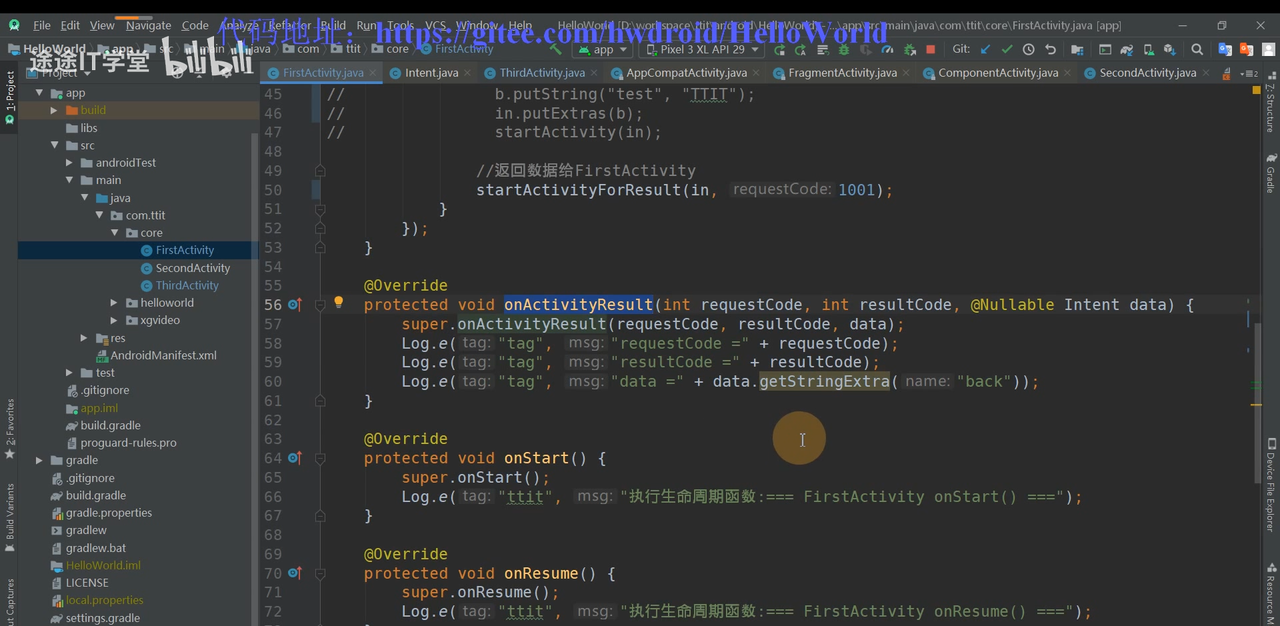Click the Debug app bug icon

[843, 49]
